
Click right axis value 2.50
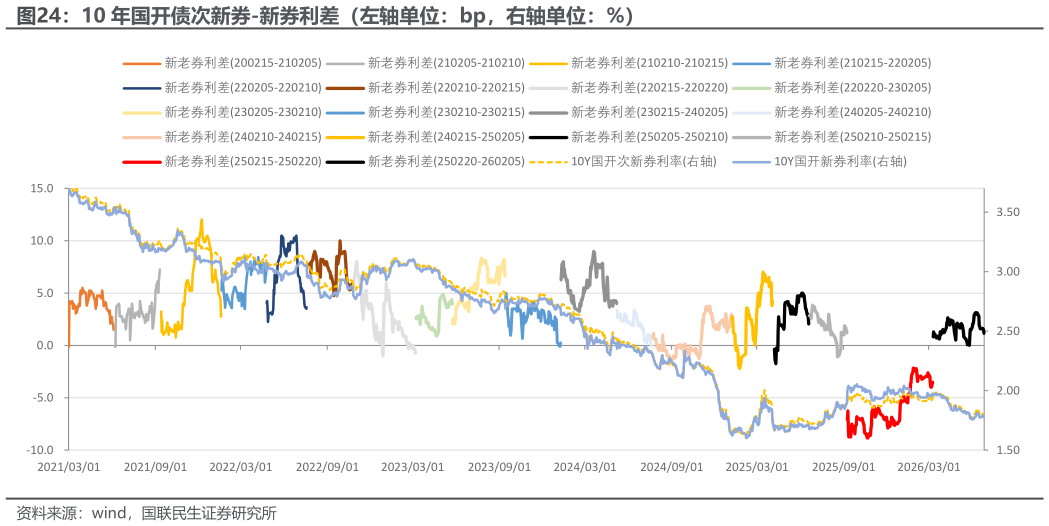tap(1007, 331)
